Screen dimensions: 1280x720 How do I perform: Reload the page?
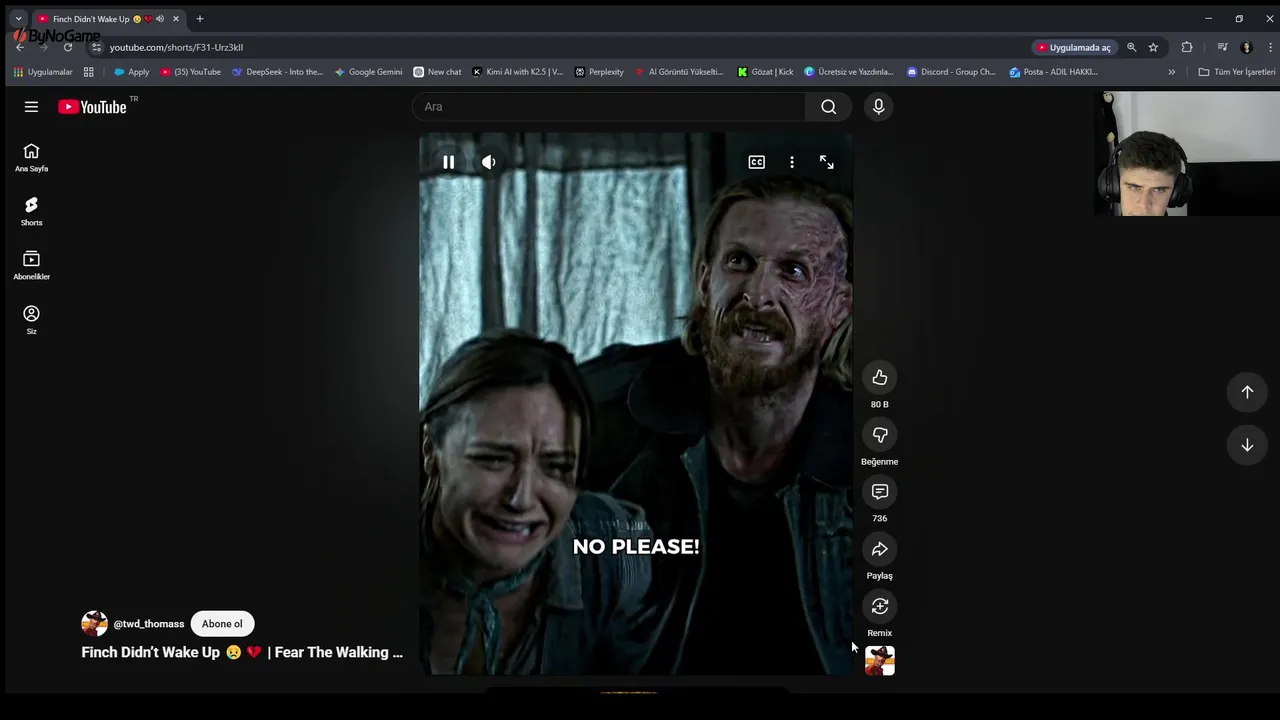67,47
